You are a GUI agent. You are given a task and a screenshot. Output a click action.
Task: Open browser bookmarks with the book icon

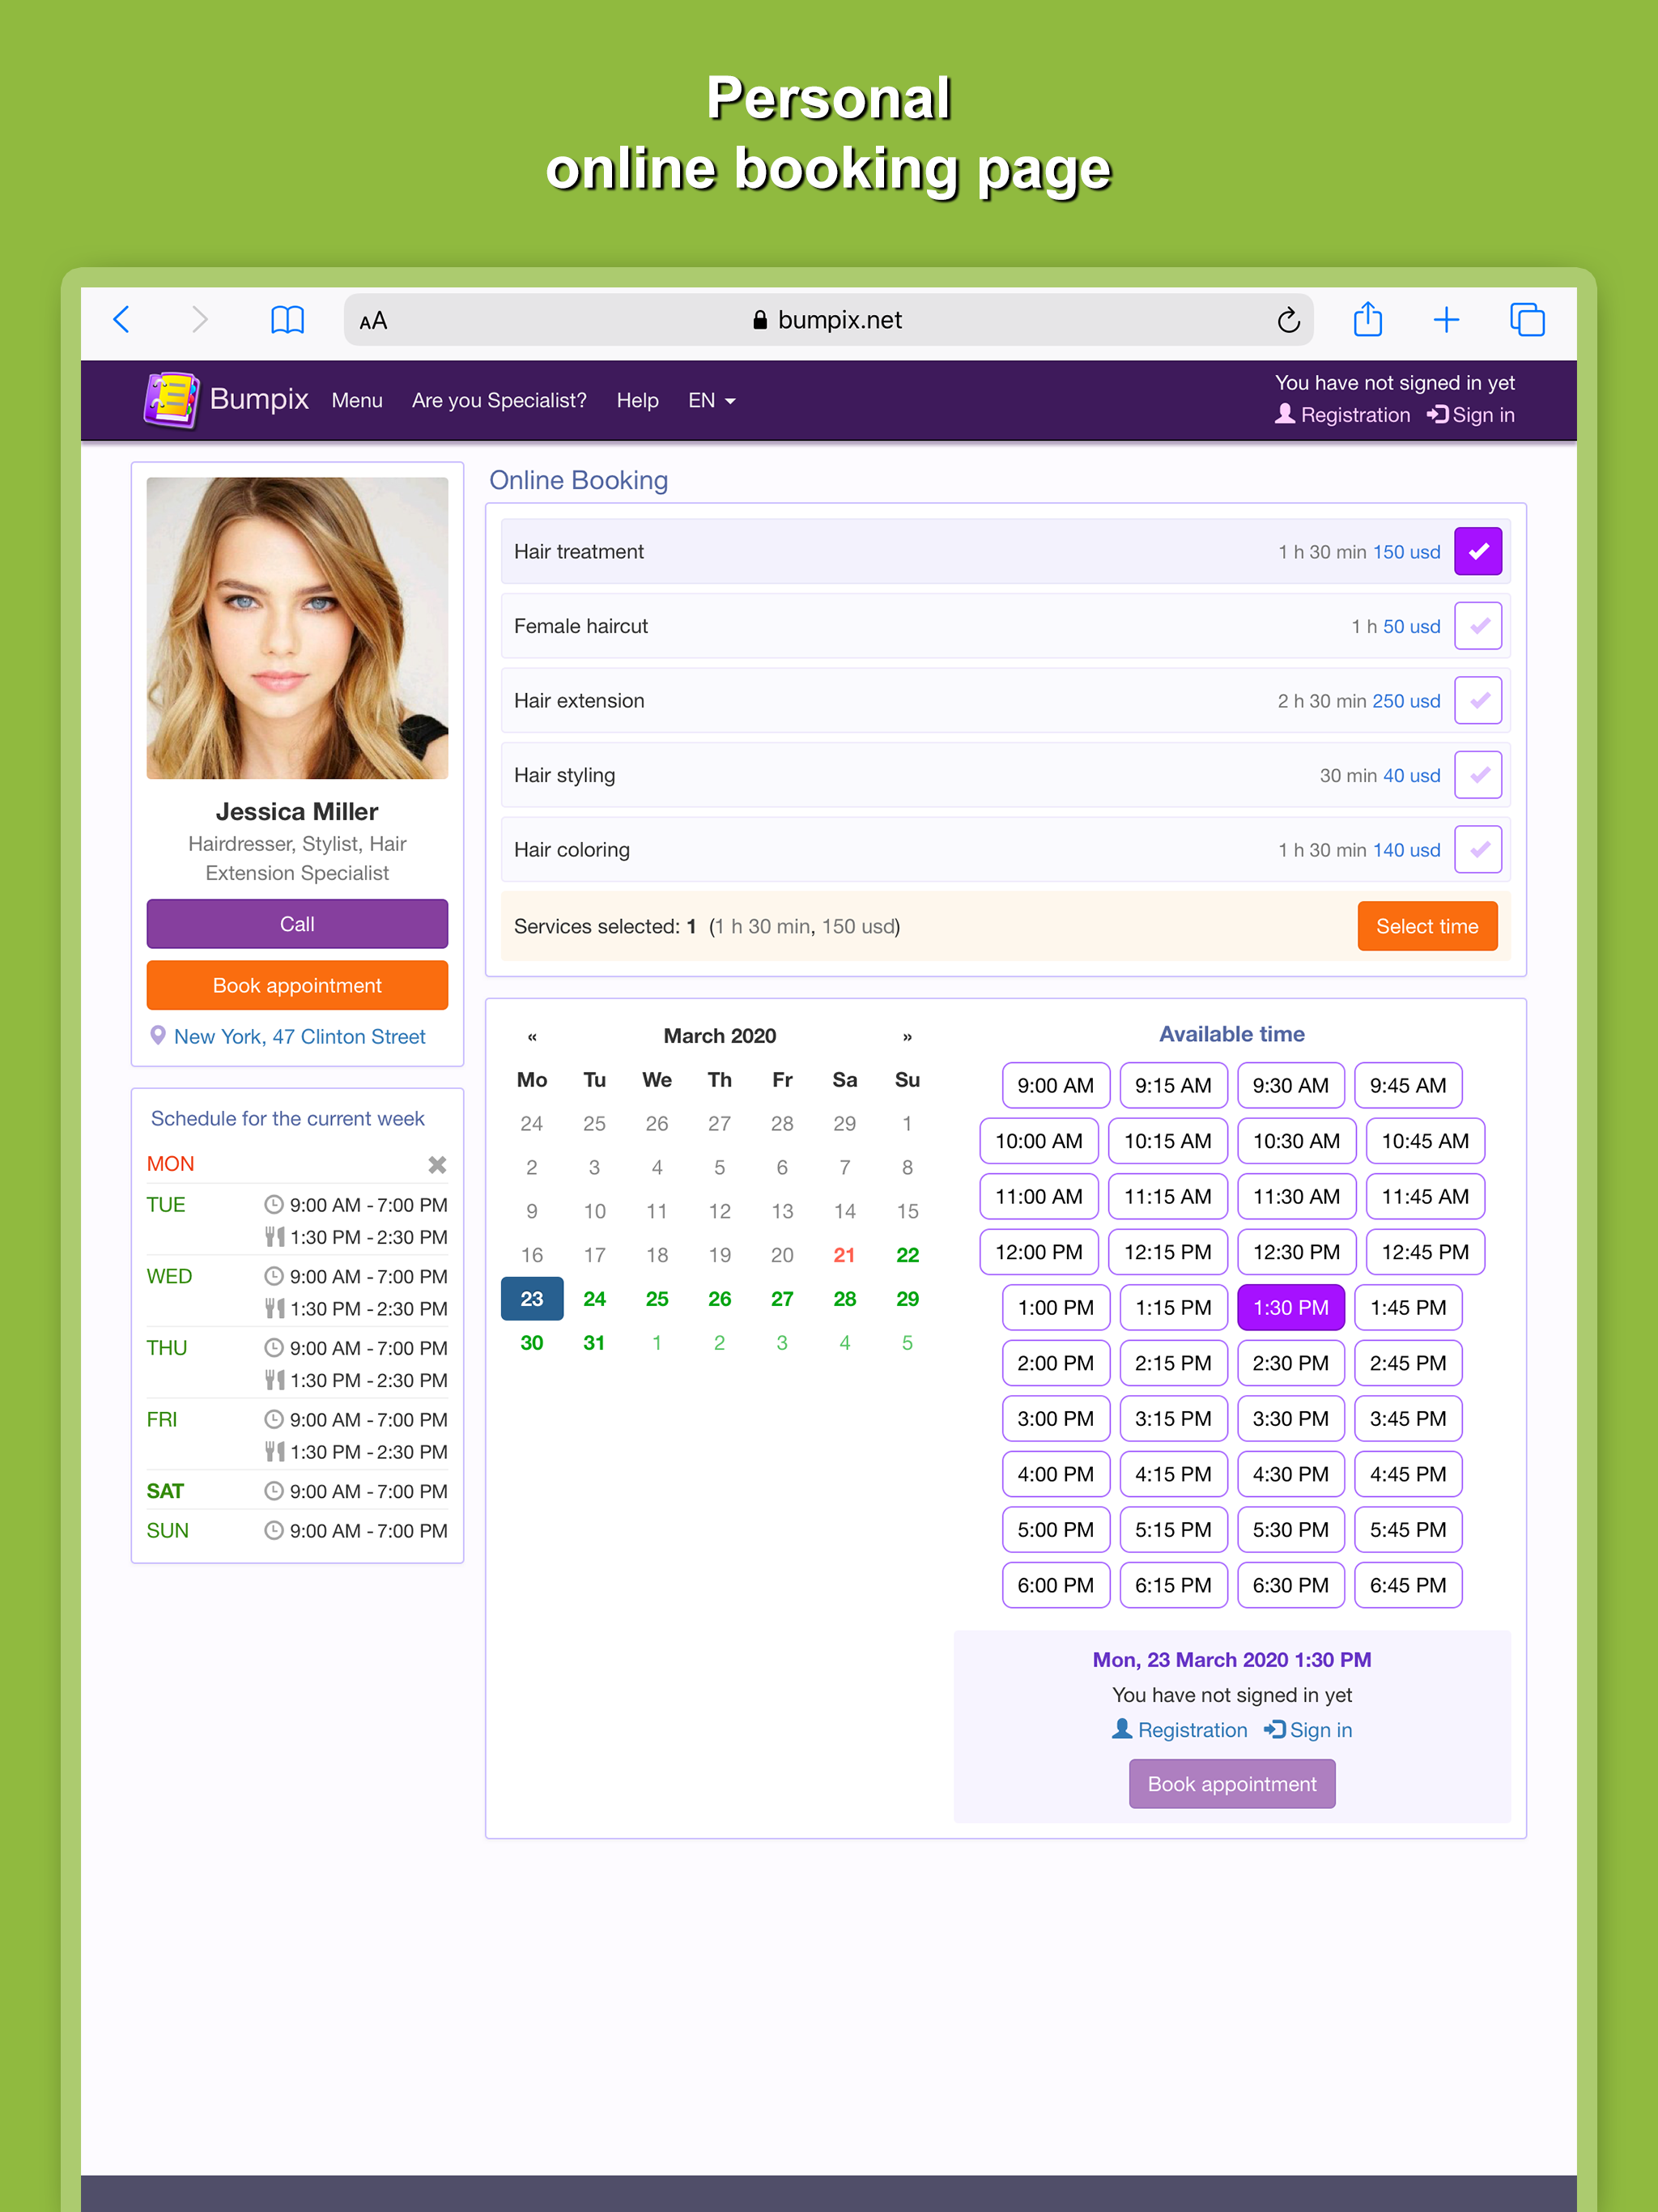pyautogui.click(x=287, y=320)
